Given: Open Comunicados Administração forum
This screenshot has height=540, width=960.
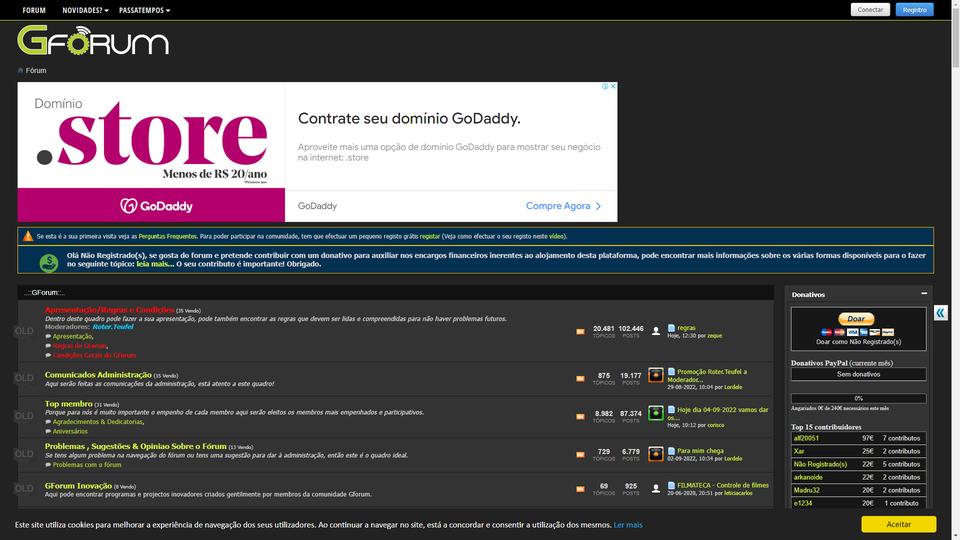Looking at the screenshot, I should (x=98, y=375).
